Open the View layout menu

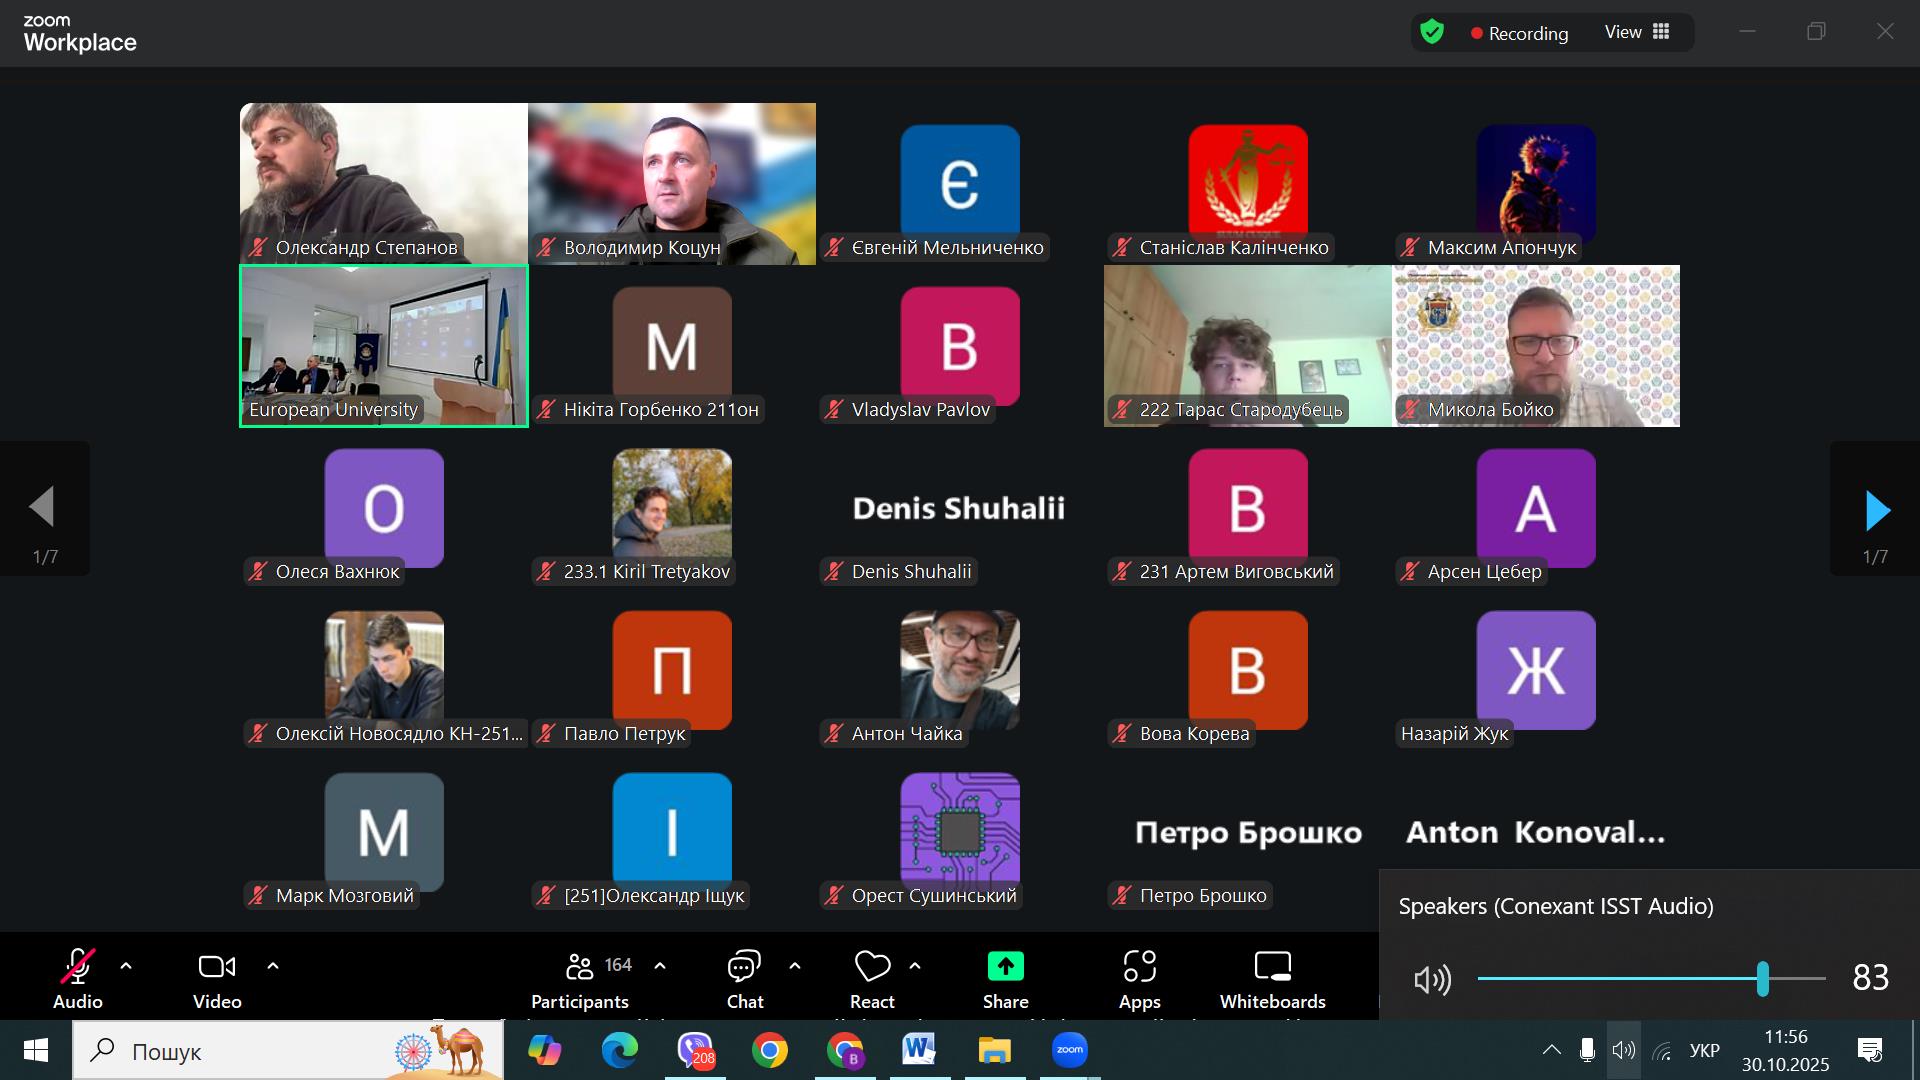(x=1637, y=32)
